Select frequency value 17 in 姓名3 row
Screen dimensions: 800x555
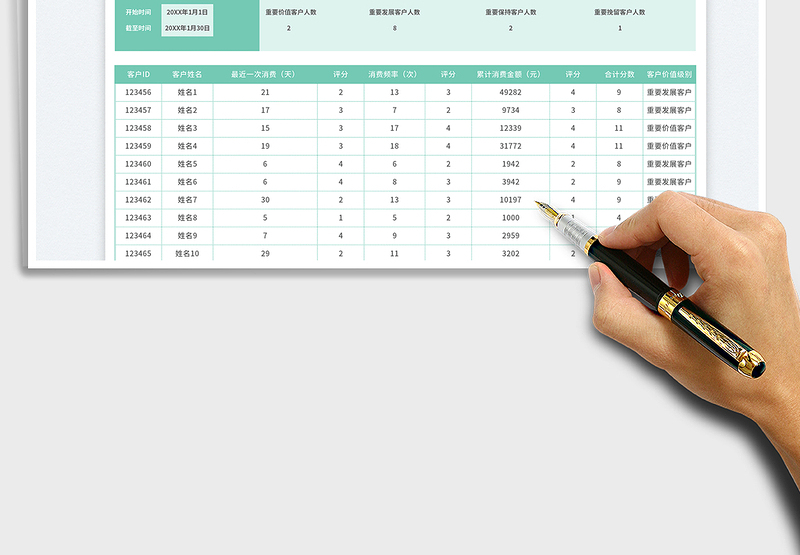(394, 128)
